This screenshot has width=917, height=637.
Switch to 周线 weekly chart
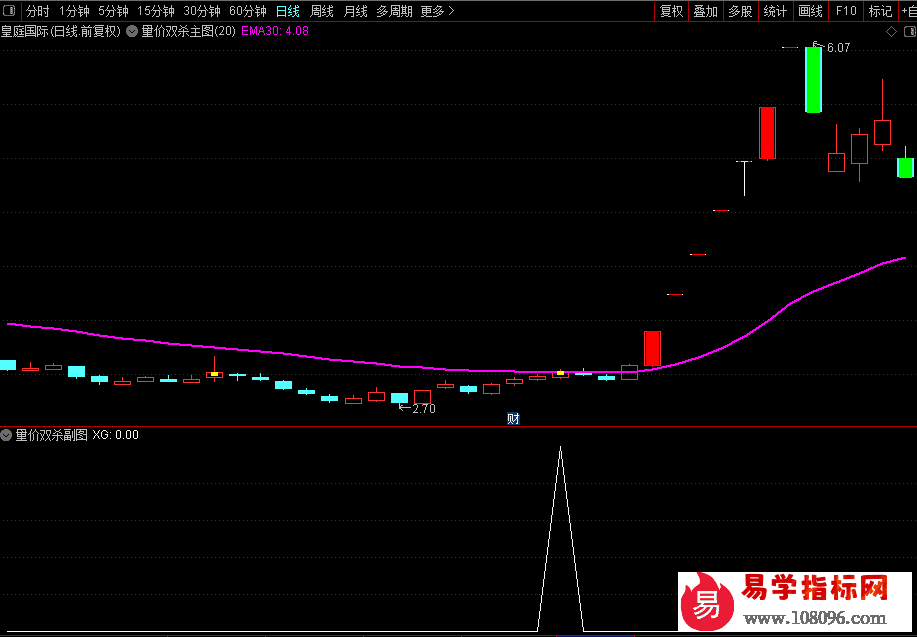click(x=322, y=11)
